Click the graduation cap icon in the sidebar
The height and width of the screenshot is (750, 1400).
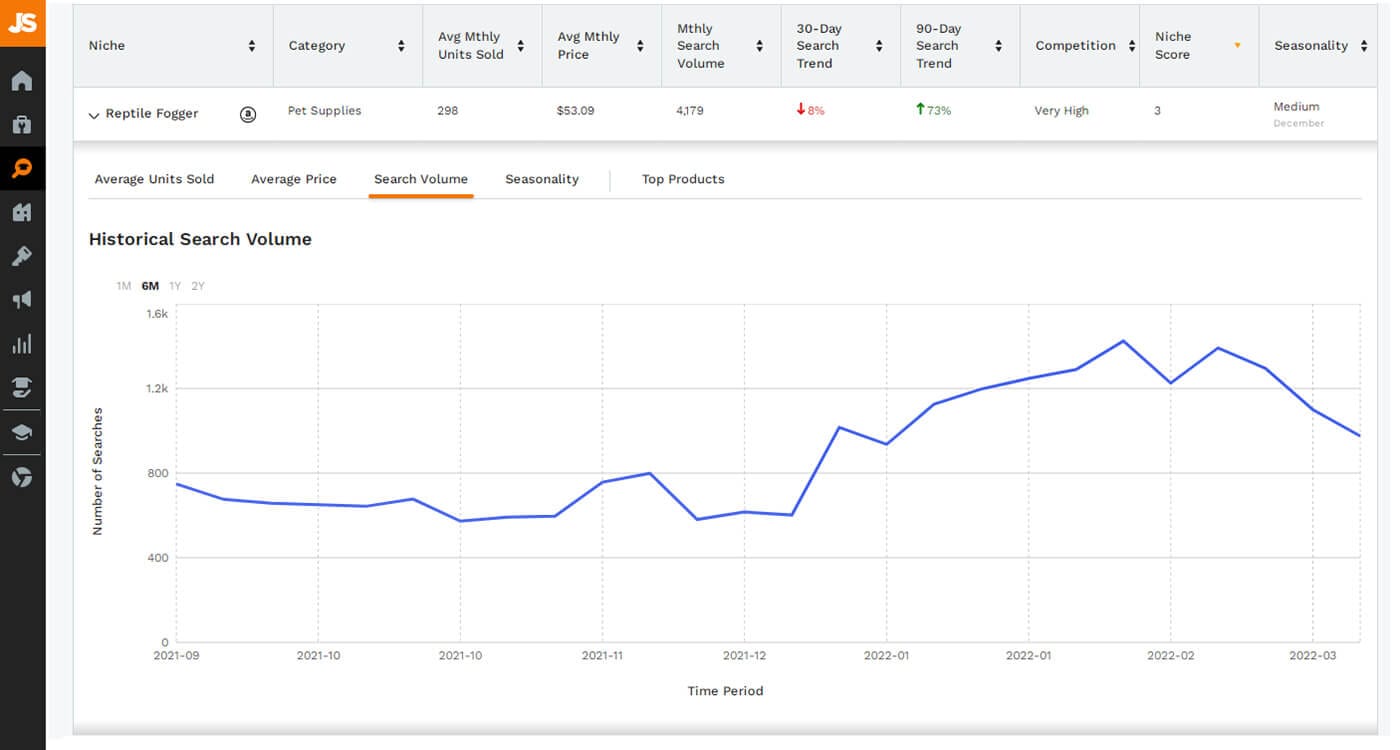click(x=22, y=432)
